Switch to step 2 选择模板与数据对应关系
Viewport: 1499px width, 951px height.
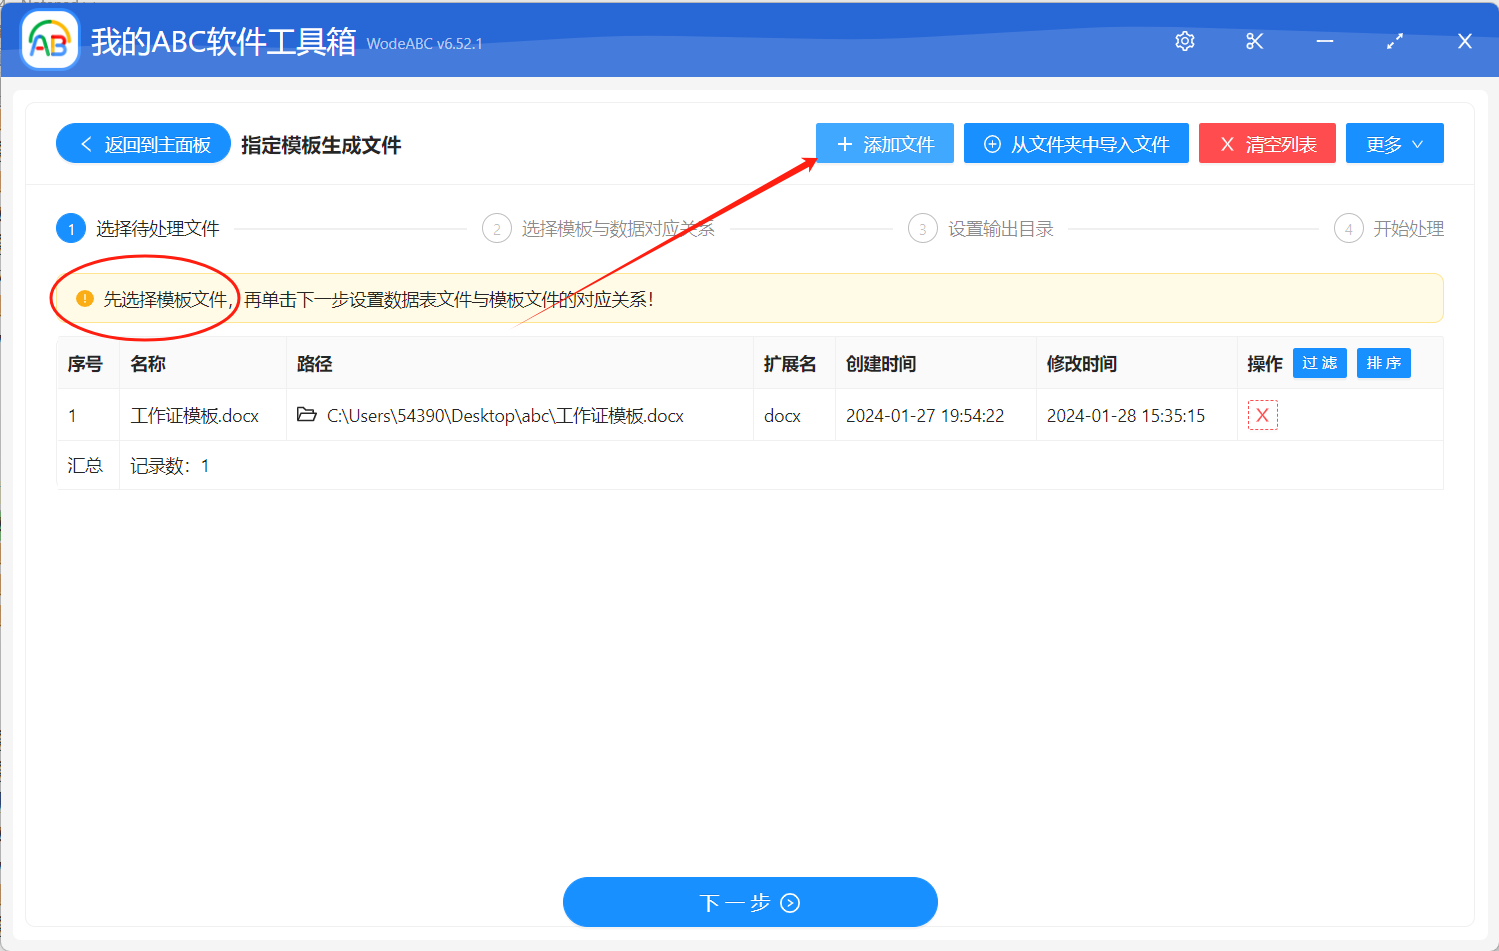tap(497, 228)
